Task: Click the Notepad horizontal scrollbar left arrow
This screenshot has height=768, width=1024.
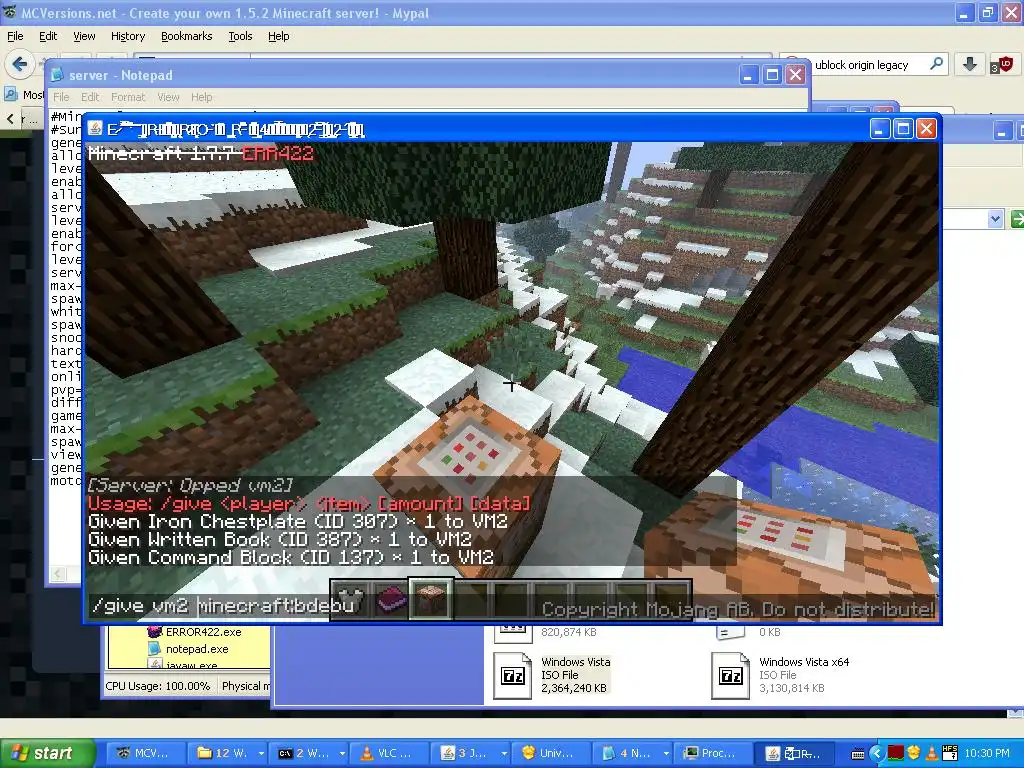Action: point(57,574)
